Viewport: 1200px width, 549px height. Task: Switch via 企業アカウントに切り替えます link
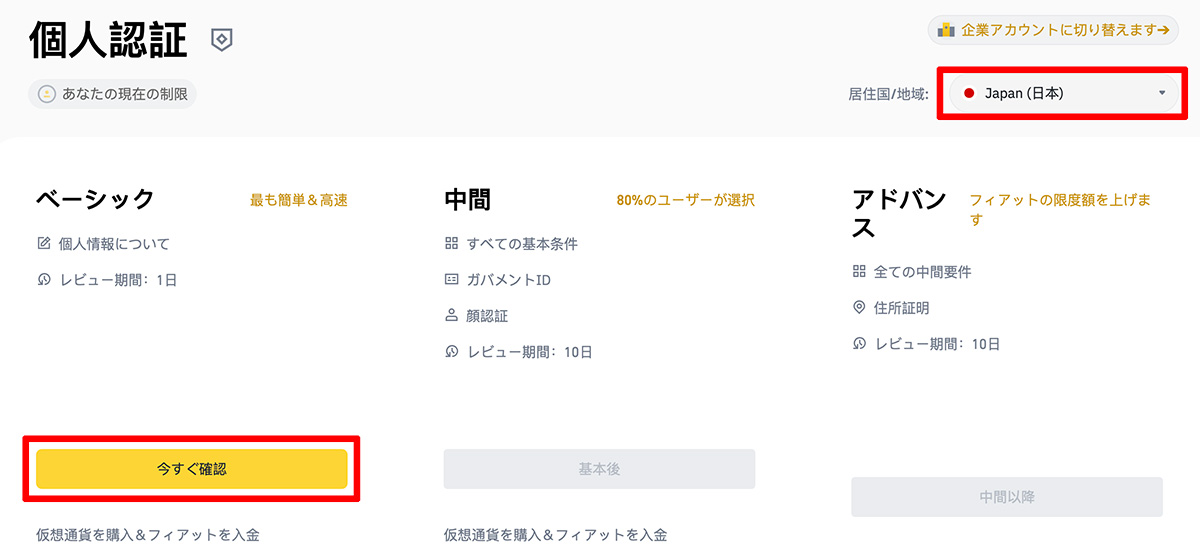(1053, 30)
